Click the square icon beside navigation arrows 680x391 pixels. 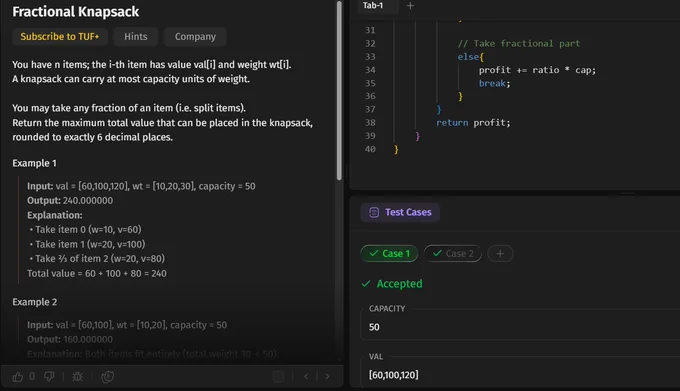point(278,377)
